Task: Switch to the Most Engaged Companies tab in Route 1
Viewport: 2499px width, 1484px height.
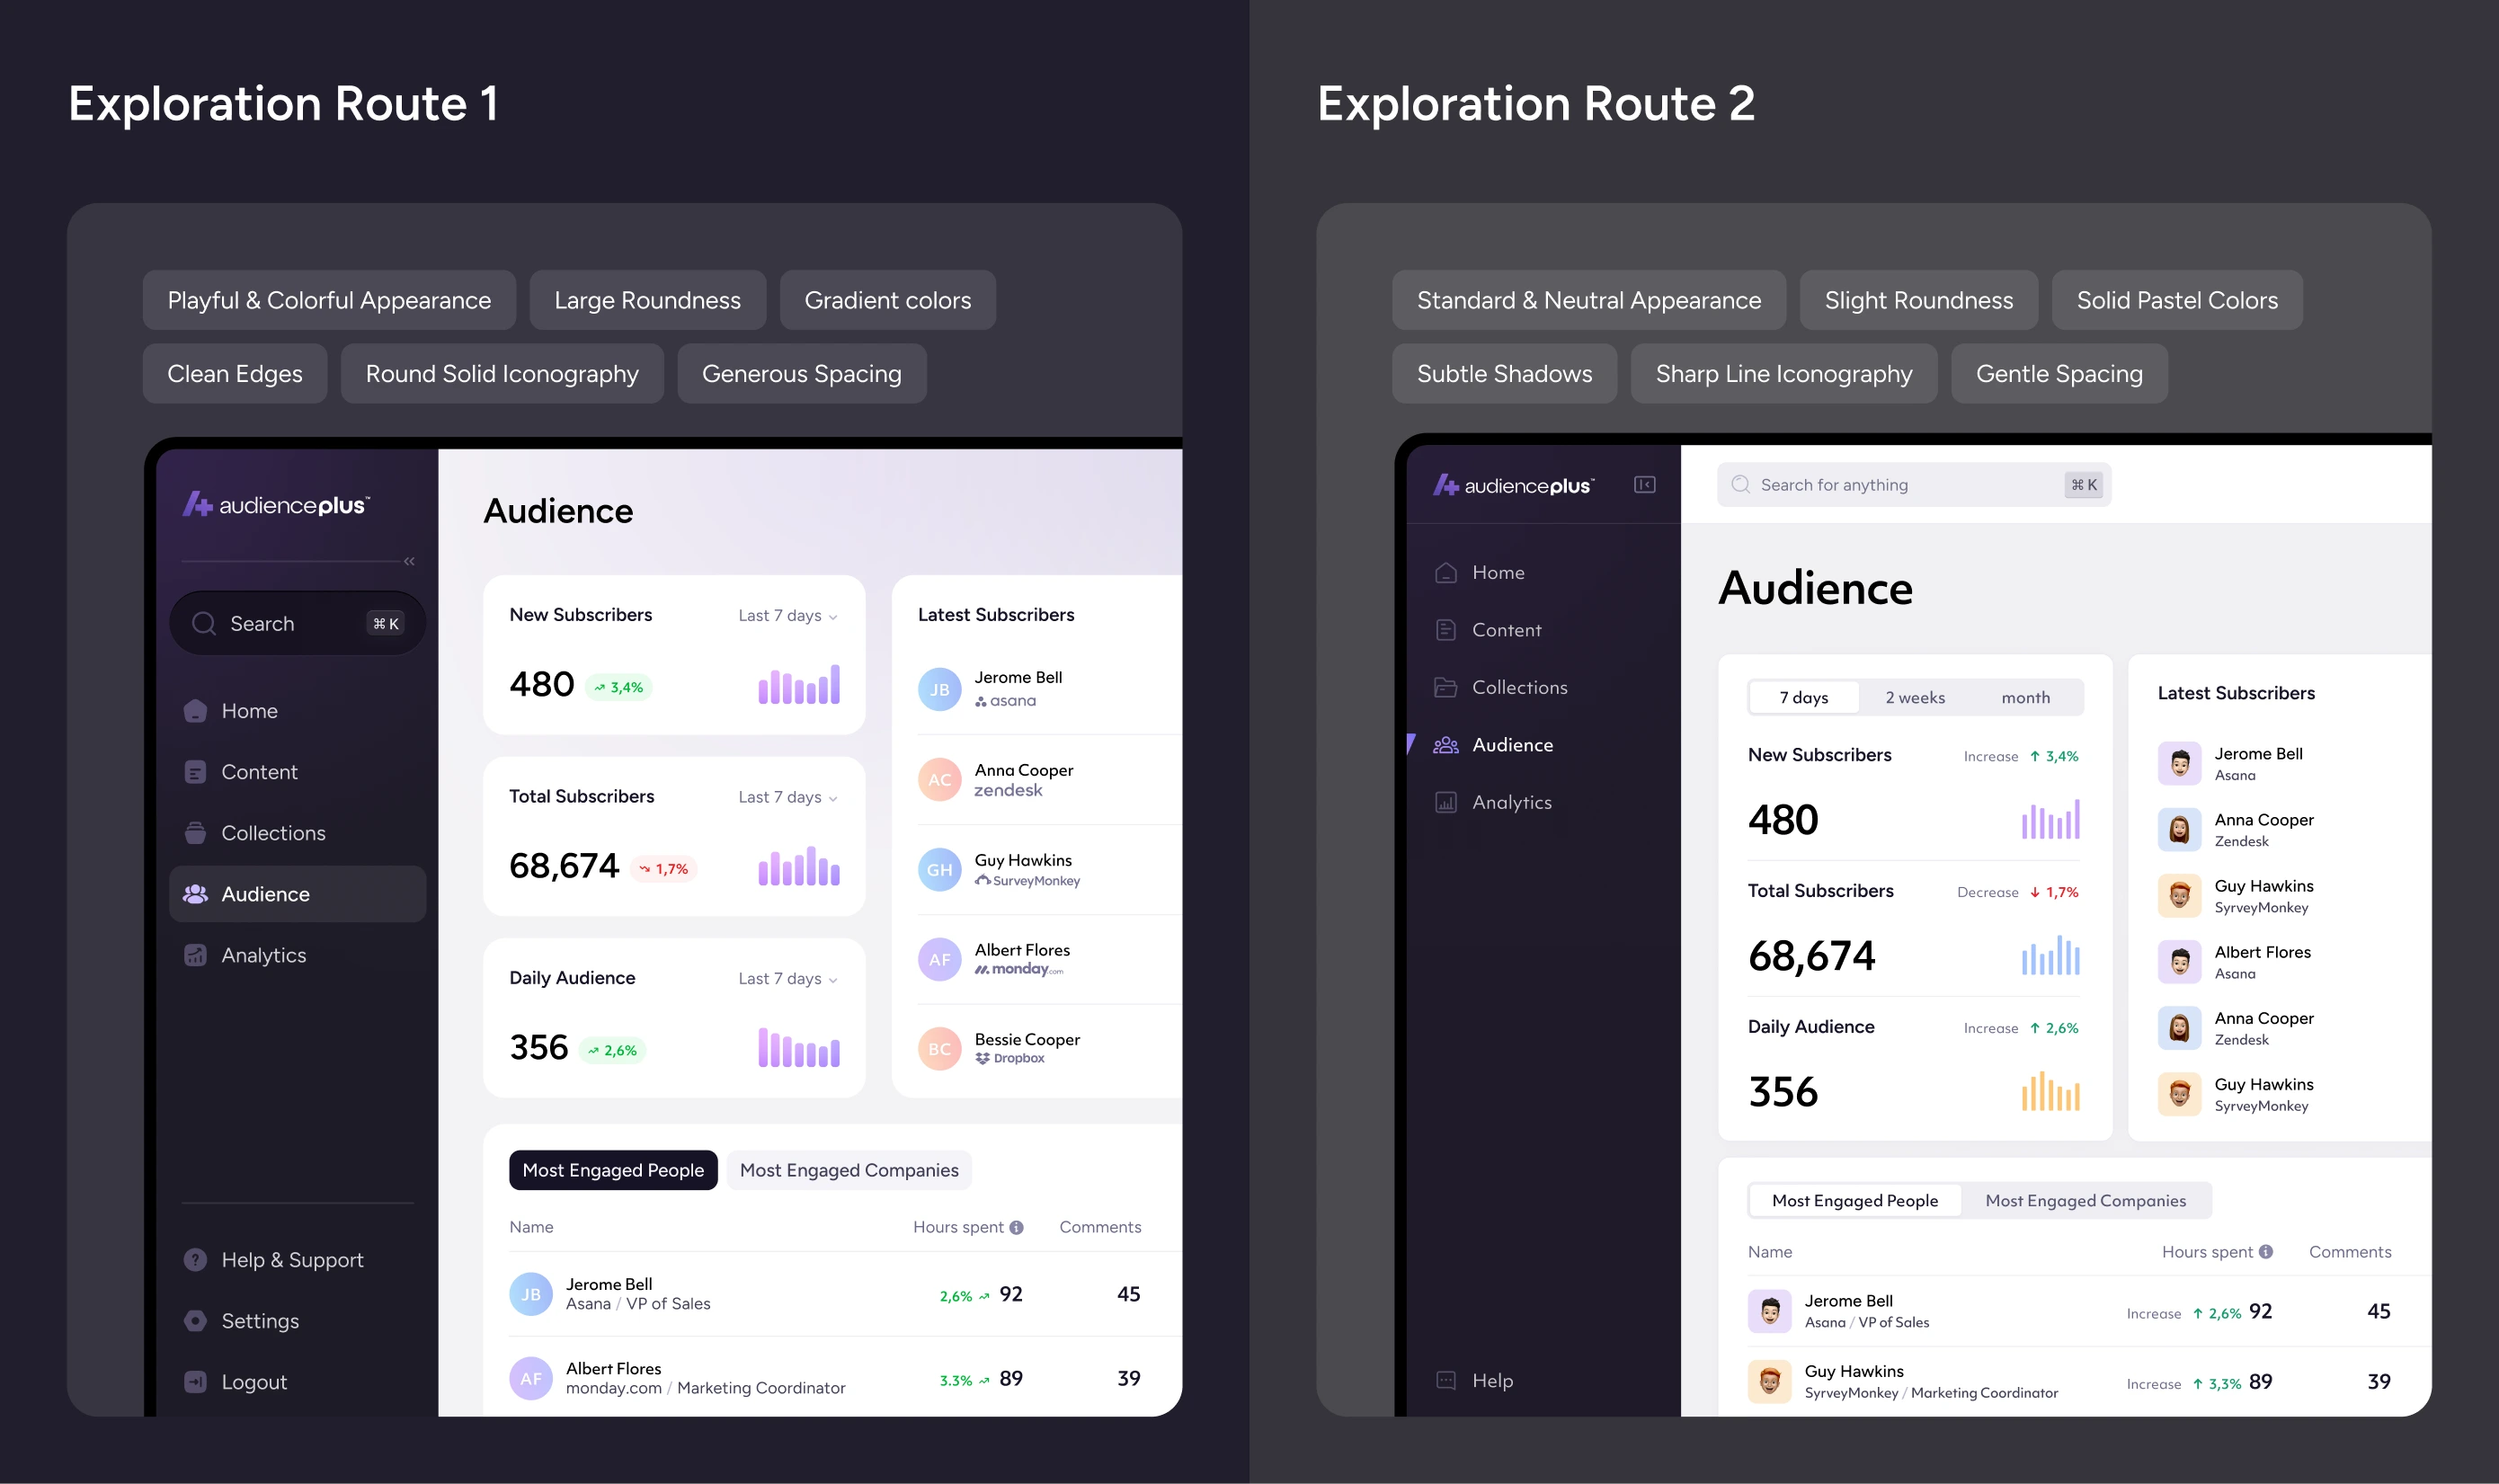Action: [x=848, y=1170]
